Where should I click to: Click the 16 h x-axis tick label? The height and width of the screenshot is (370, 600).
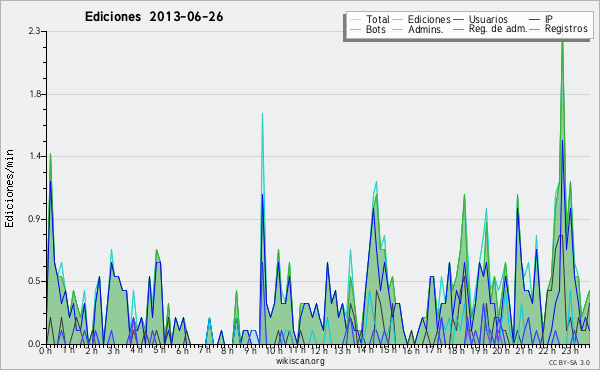(x=411, y=350)
